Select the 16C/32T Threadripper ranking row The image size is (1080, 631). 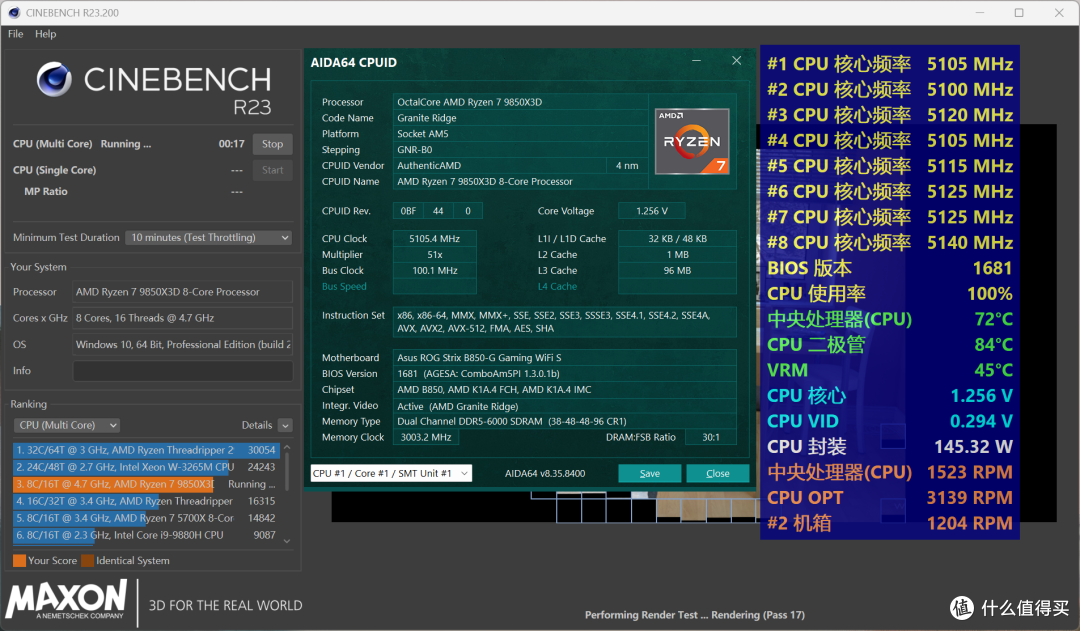(146, 501)
